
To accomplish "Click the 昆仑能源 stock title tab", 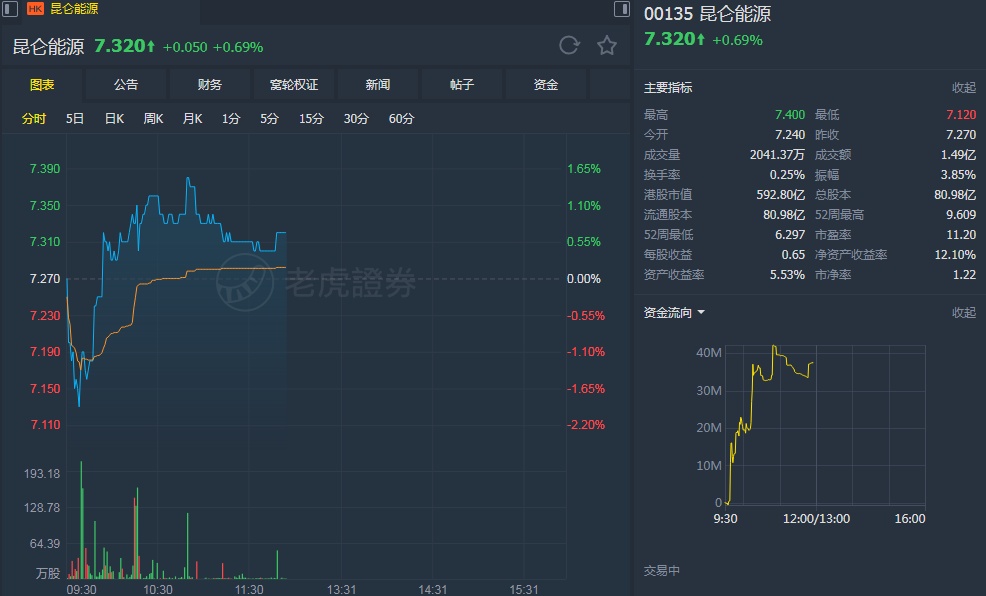I will tap(75, 8).
